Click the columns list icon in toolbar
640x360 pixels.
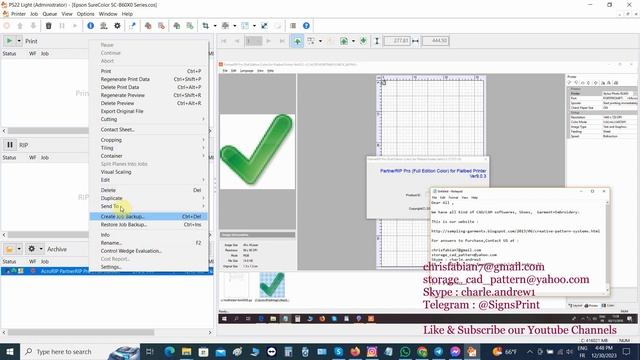pos(293,26)
